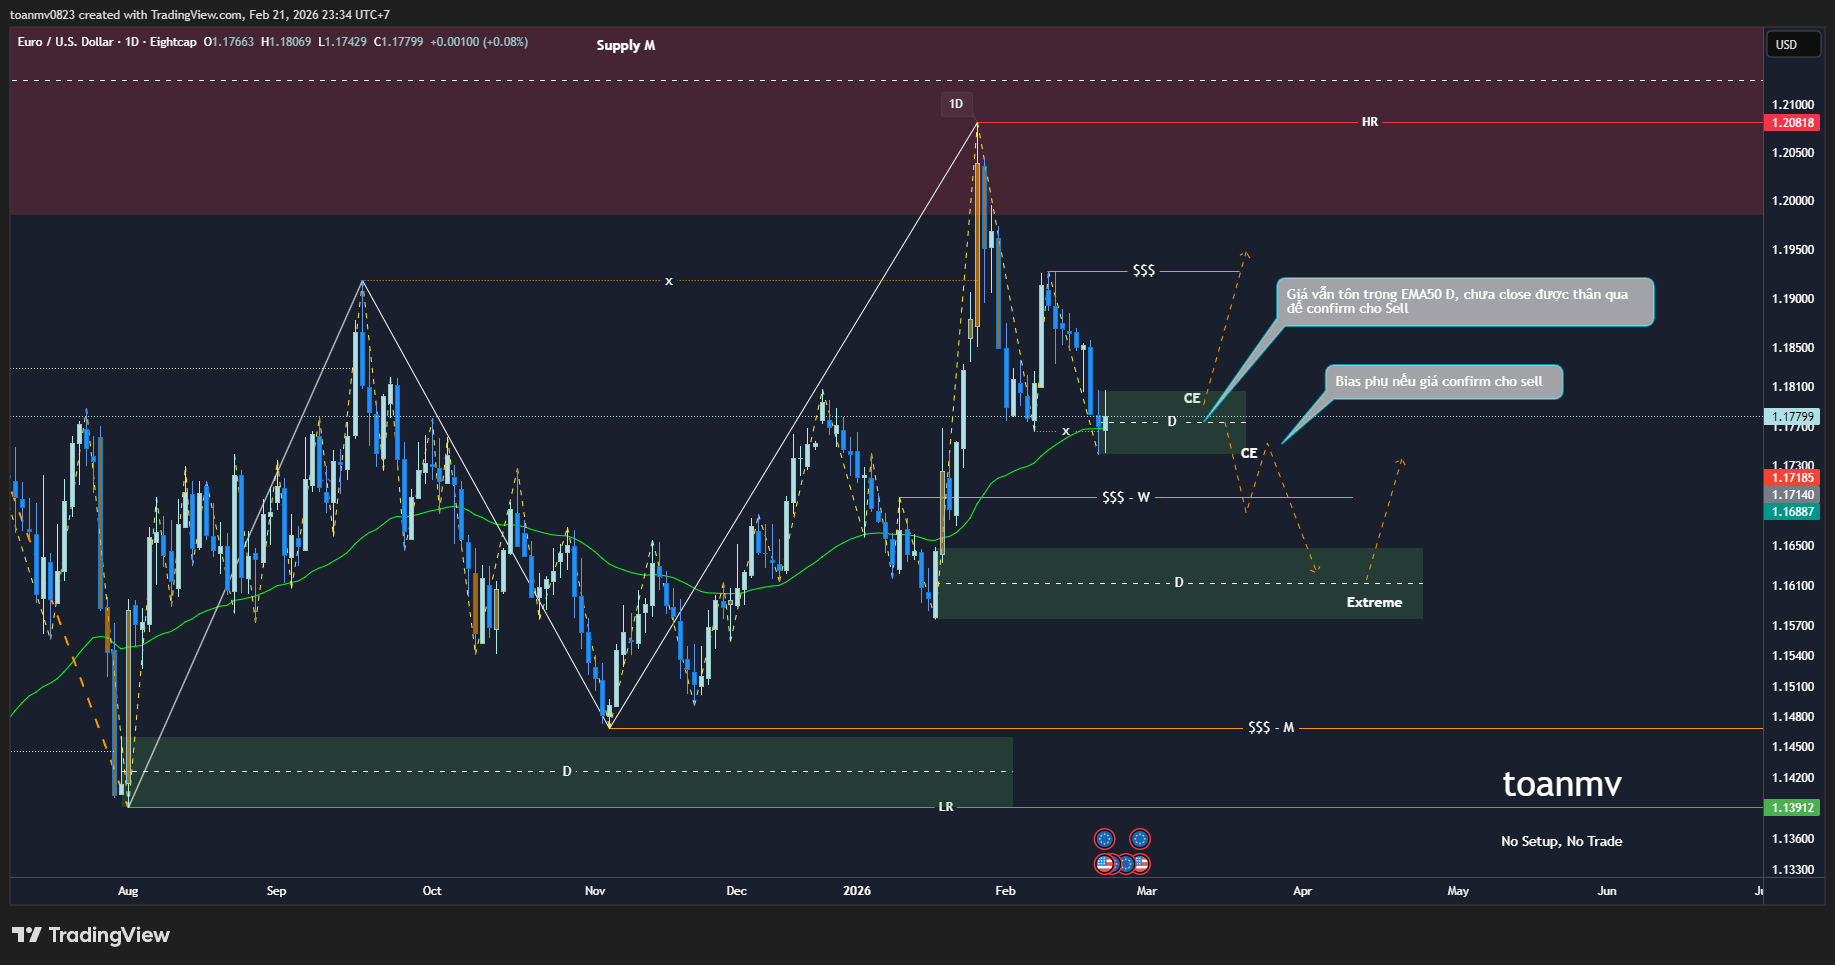1835x965 pixels.
Task: Click the red 1.17185 price label
Action: [x=1793, y=478]
